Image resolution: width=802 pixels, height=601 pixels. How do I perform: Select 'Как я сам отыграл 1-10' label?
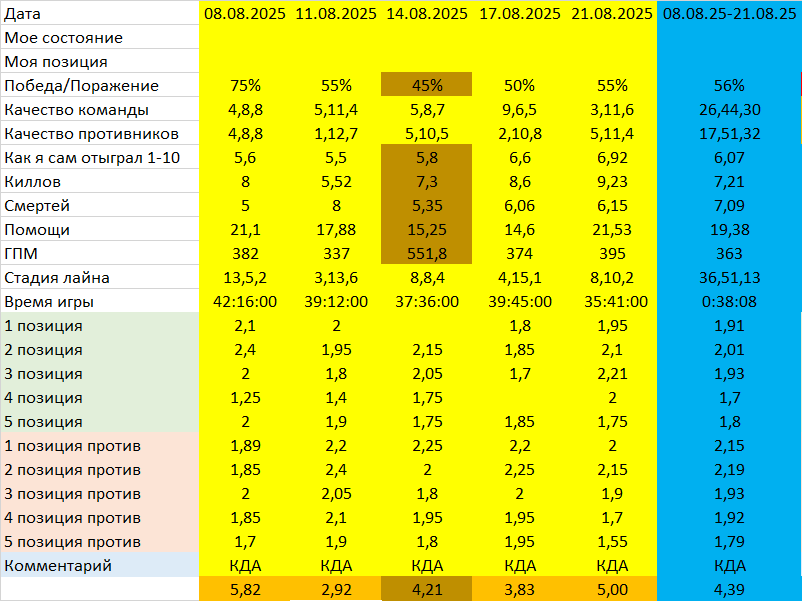[99, 157]
